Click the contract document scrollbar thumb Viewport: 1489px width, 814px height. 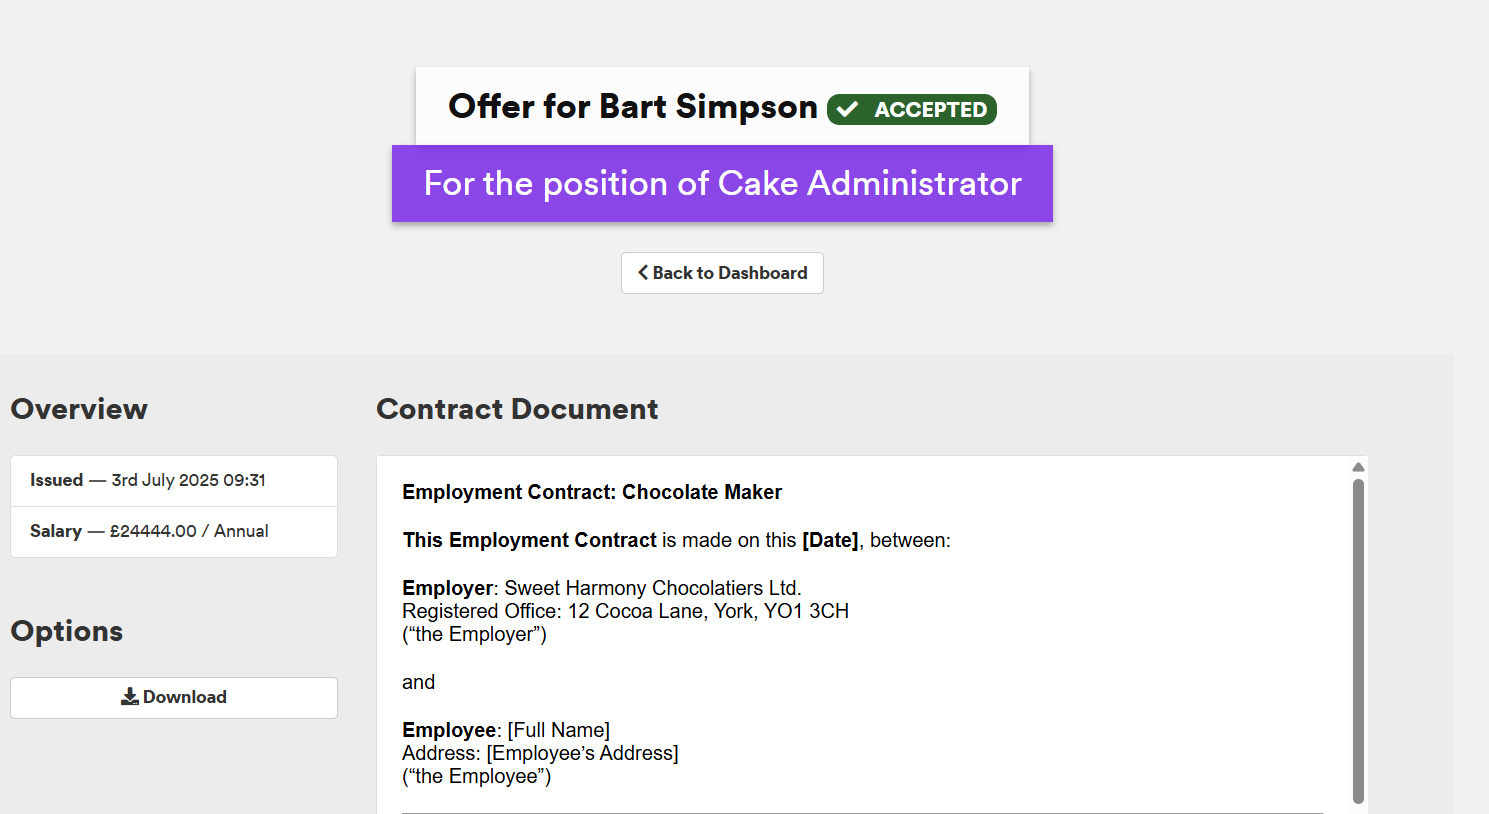point(1358,641)
